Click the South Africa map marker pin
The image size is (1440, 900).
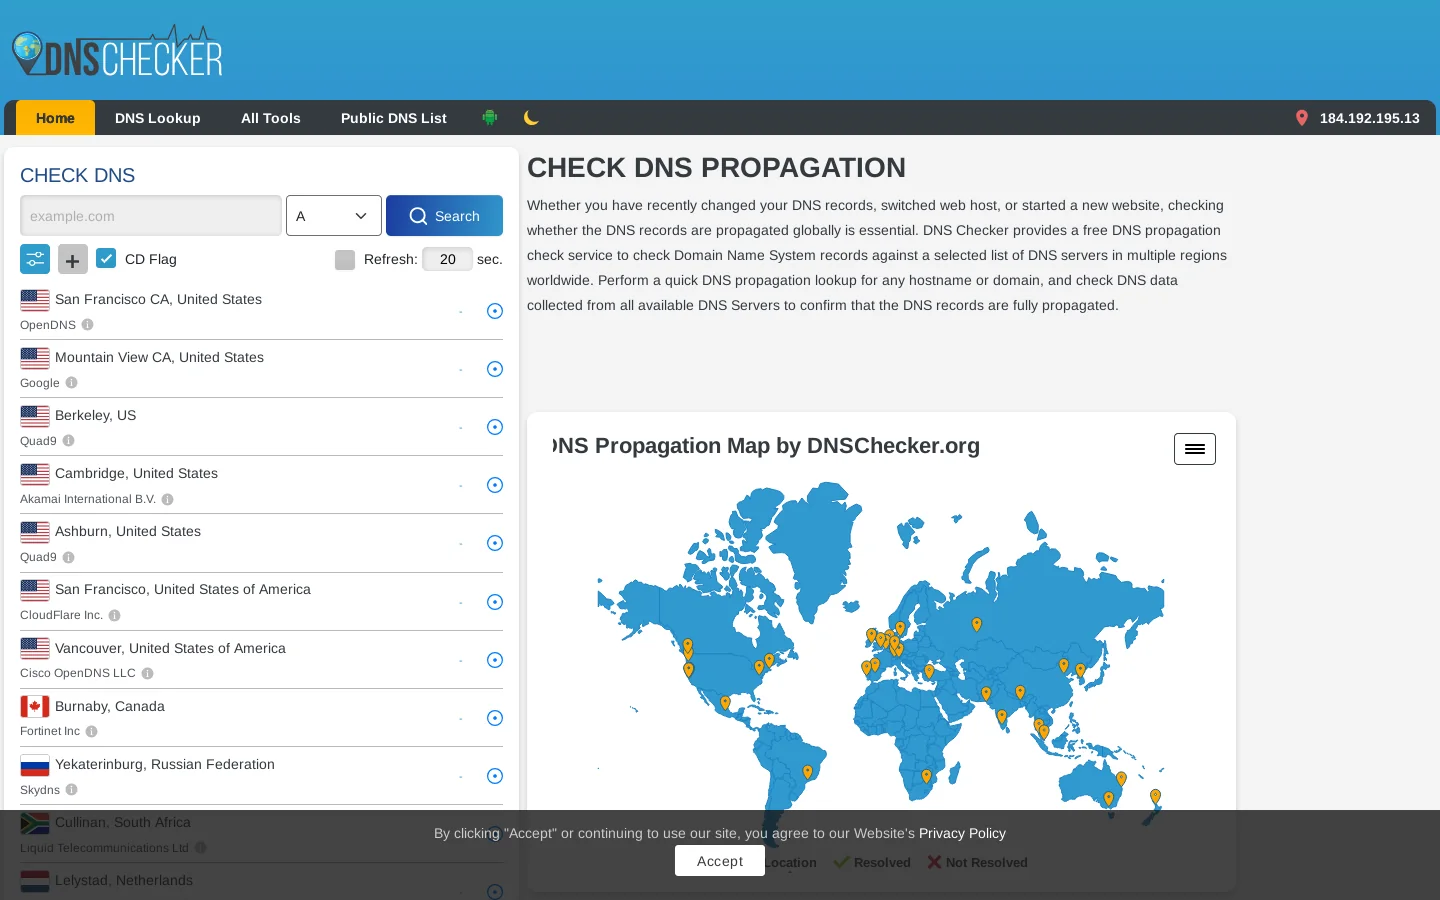pos(926,776)
